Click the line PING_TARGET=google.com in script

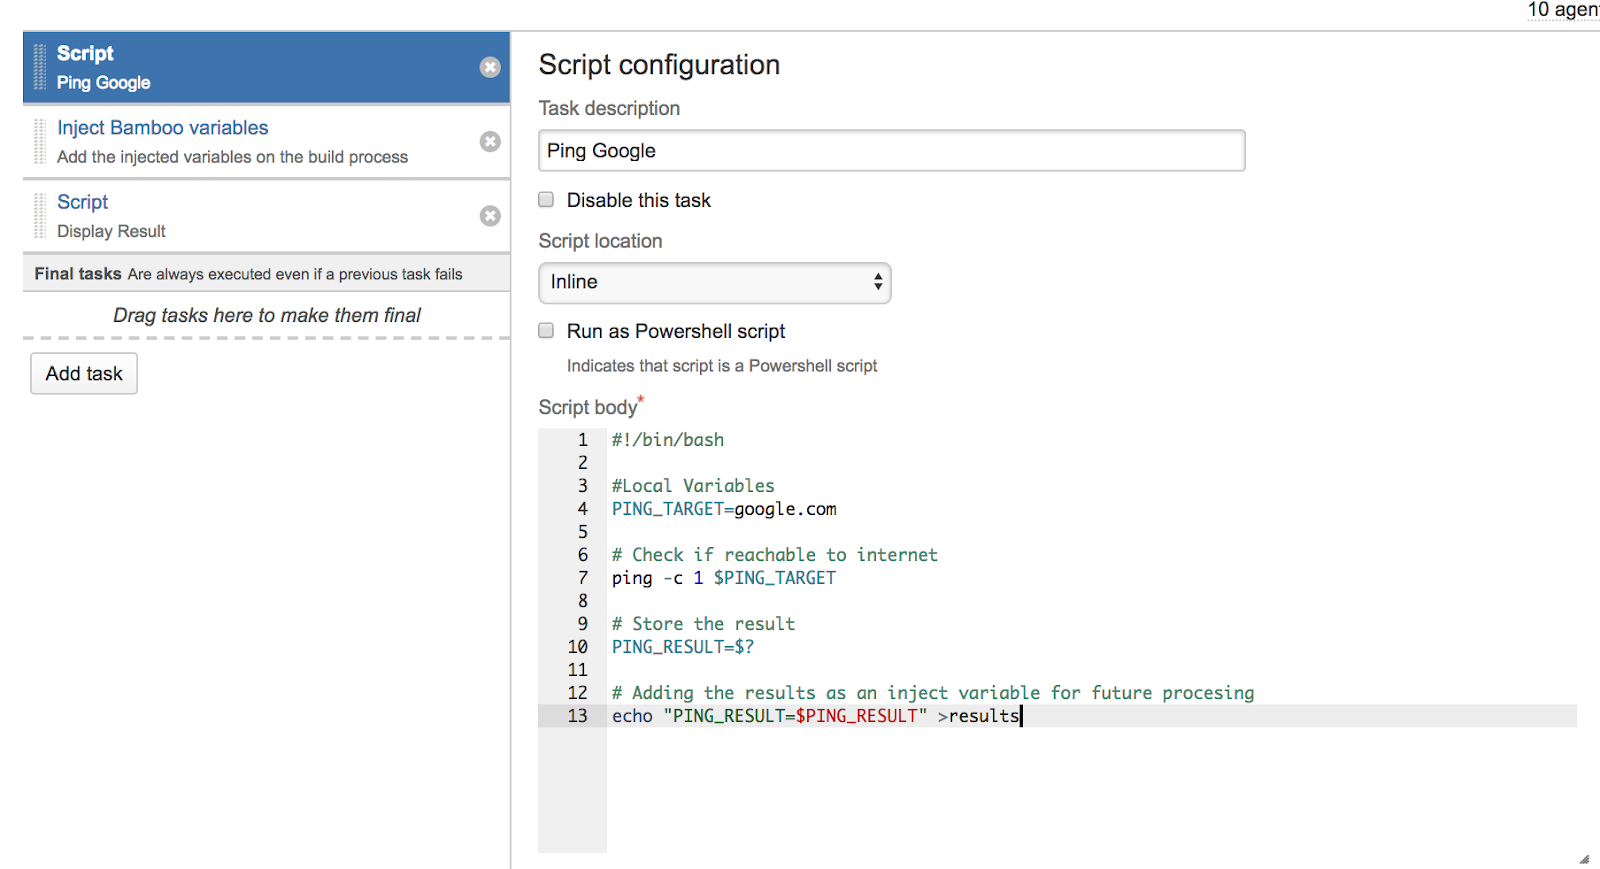pyautogui.click(x=724, y=509)
